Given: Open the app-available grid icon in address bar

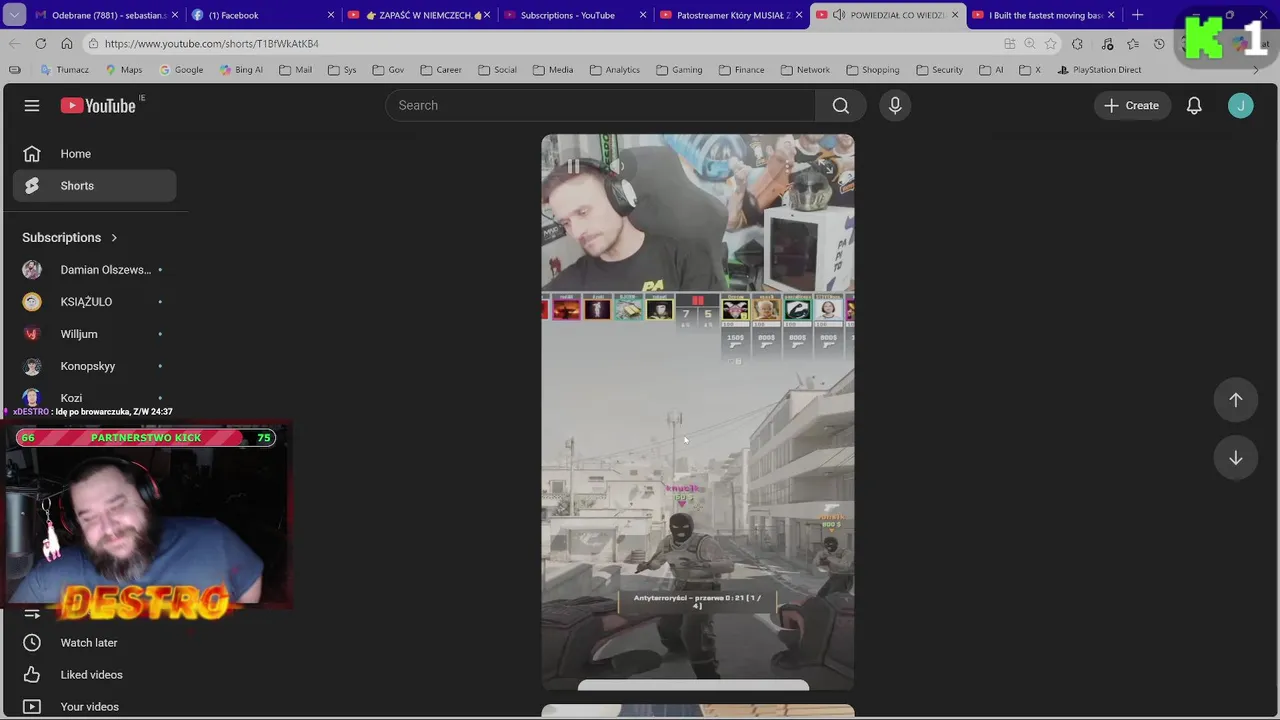Looking at the screenshot, I should (1009, 43).
